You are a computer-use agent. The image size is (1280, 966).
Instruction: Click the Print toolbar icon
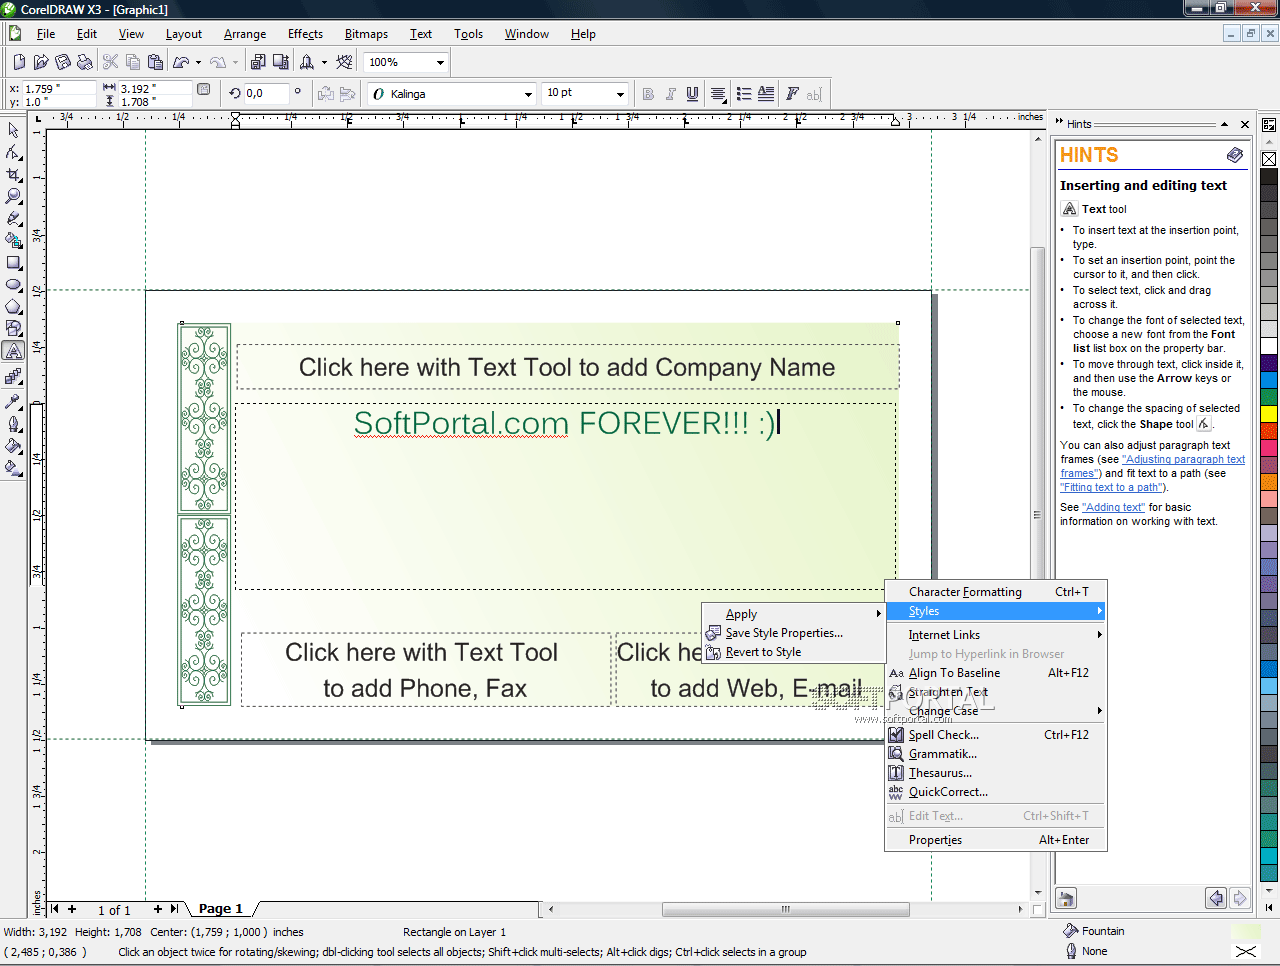coord(85,62)
